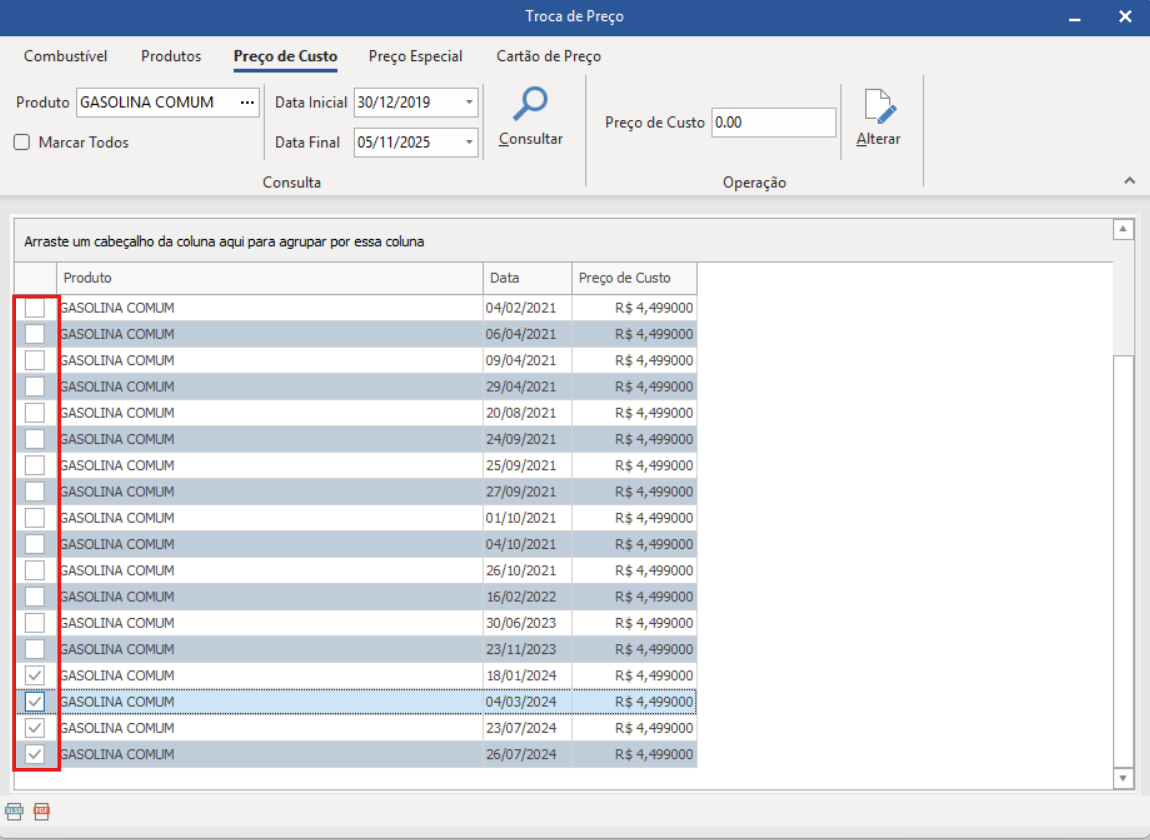Open the Preço Especial tab
1150x840 pixels.
pos(415,57)
